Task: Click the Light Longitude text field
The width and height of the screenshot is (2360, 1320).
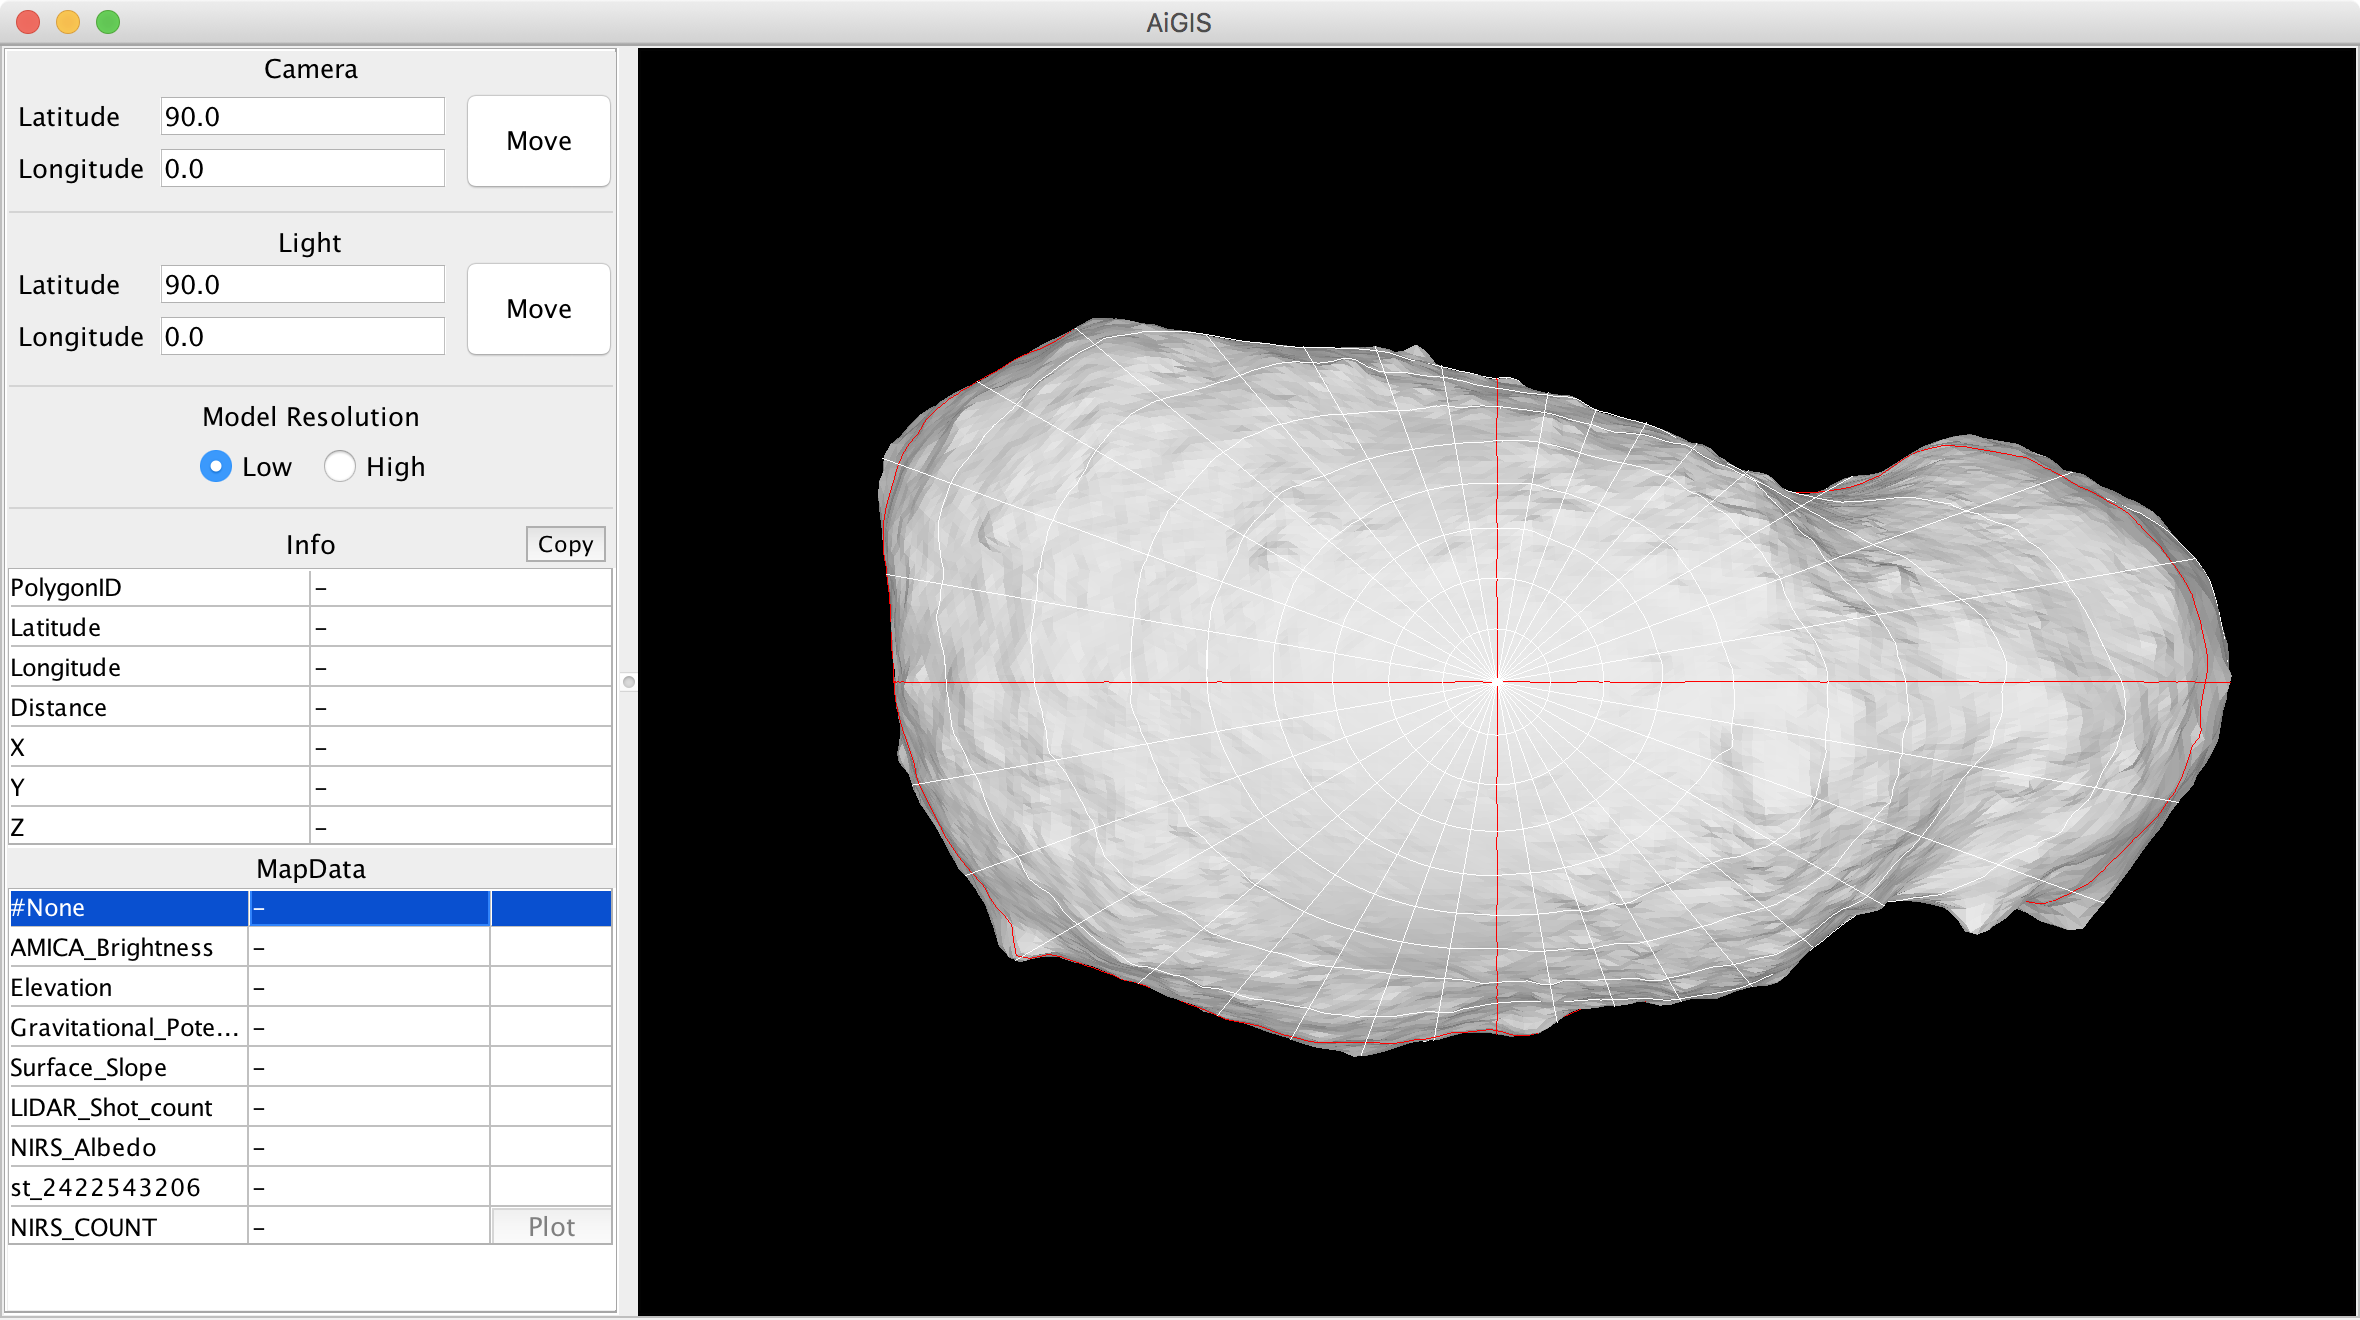Action: coord(302,337)
